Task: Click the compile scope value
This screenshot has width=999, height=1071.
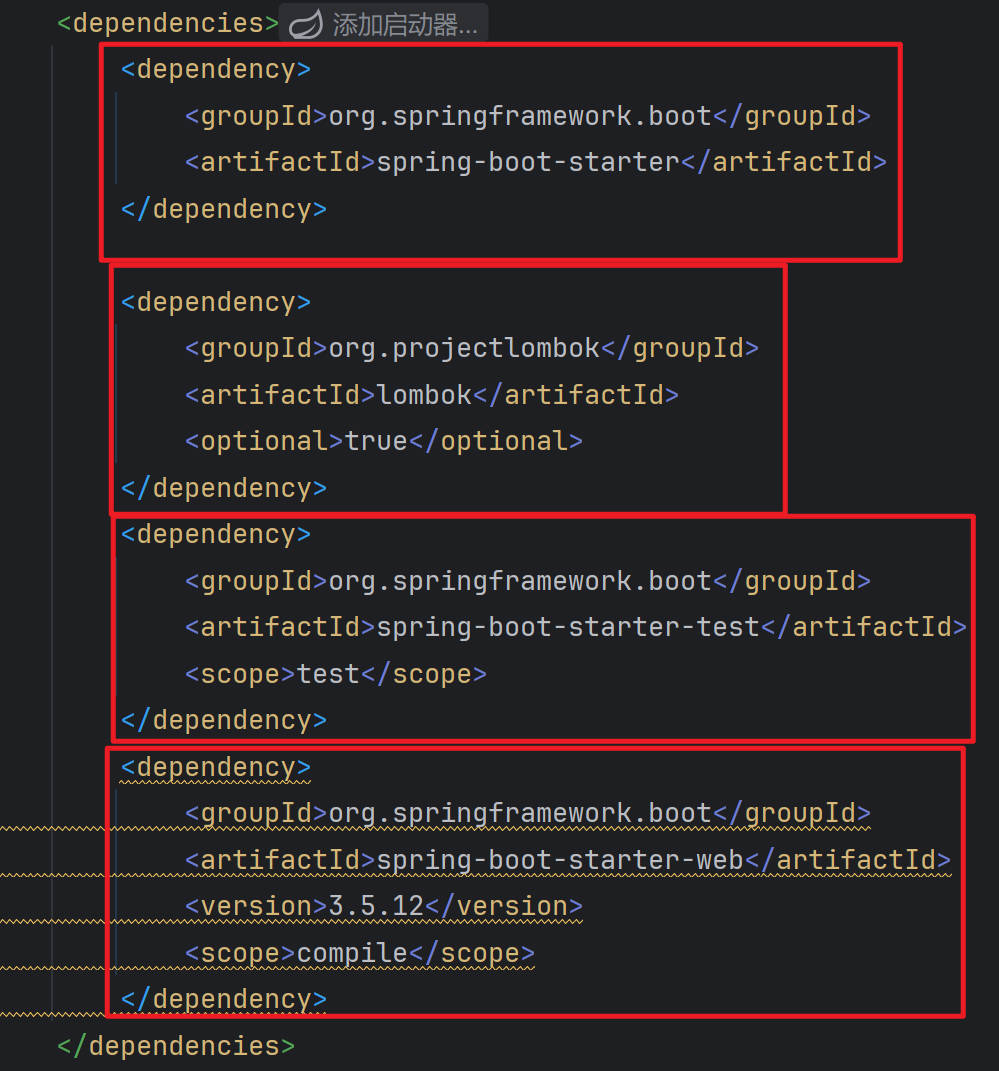Action: tap(352, 953)
